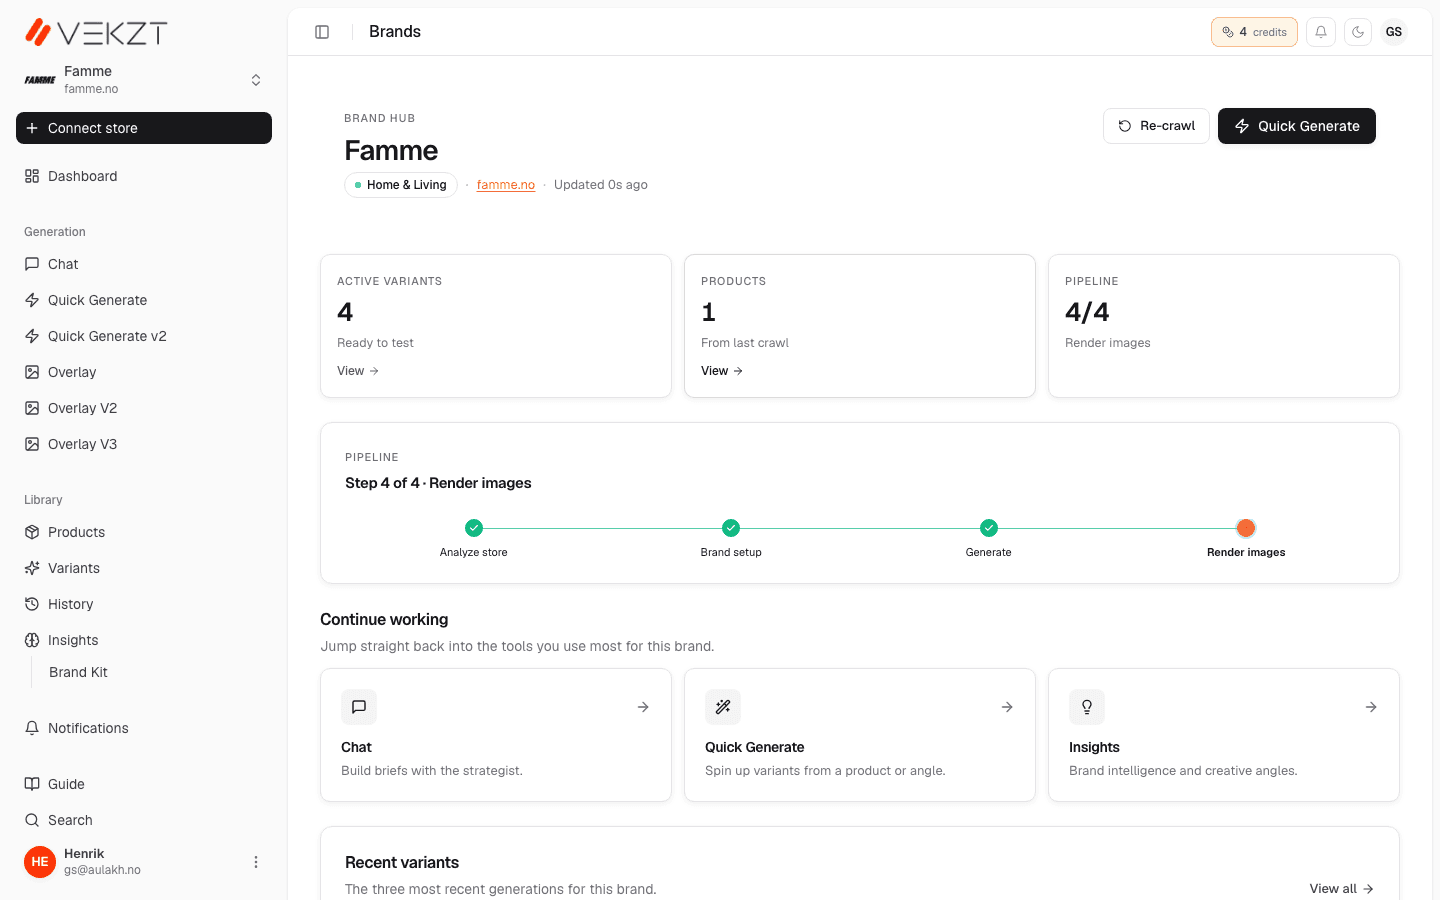
Task: Click the Generate step marker
Action: coord(989,528)
